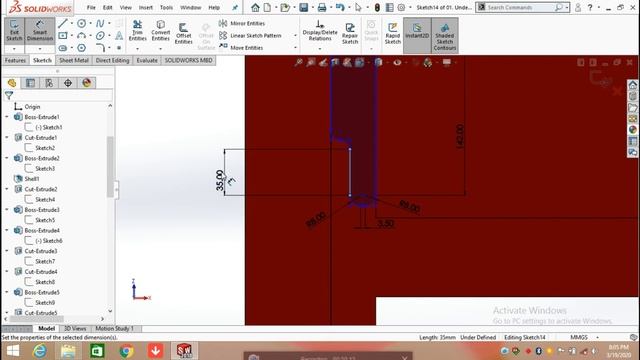Collapse the Boss-Extrude1 feature
This screenshot has width=640, height=360.
tap(7, 117)
